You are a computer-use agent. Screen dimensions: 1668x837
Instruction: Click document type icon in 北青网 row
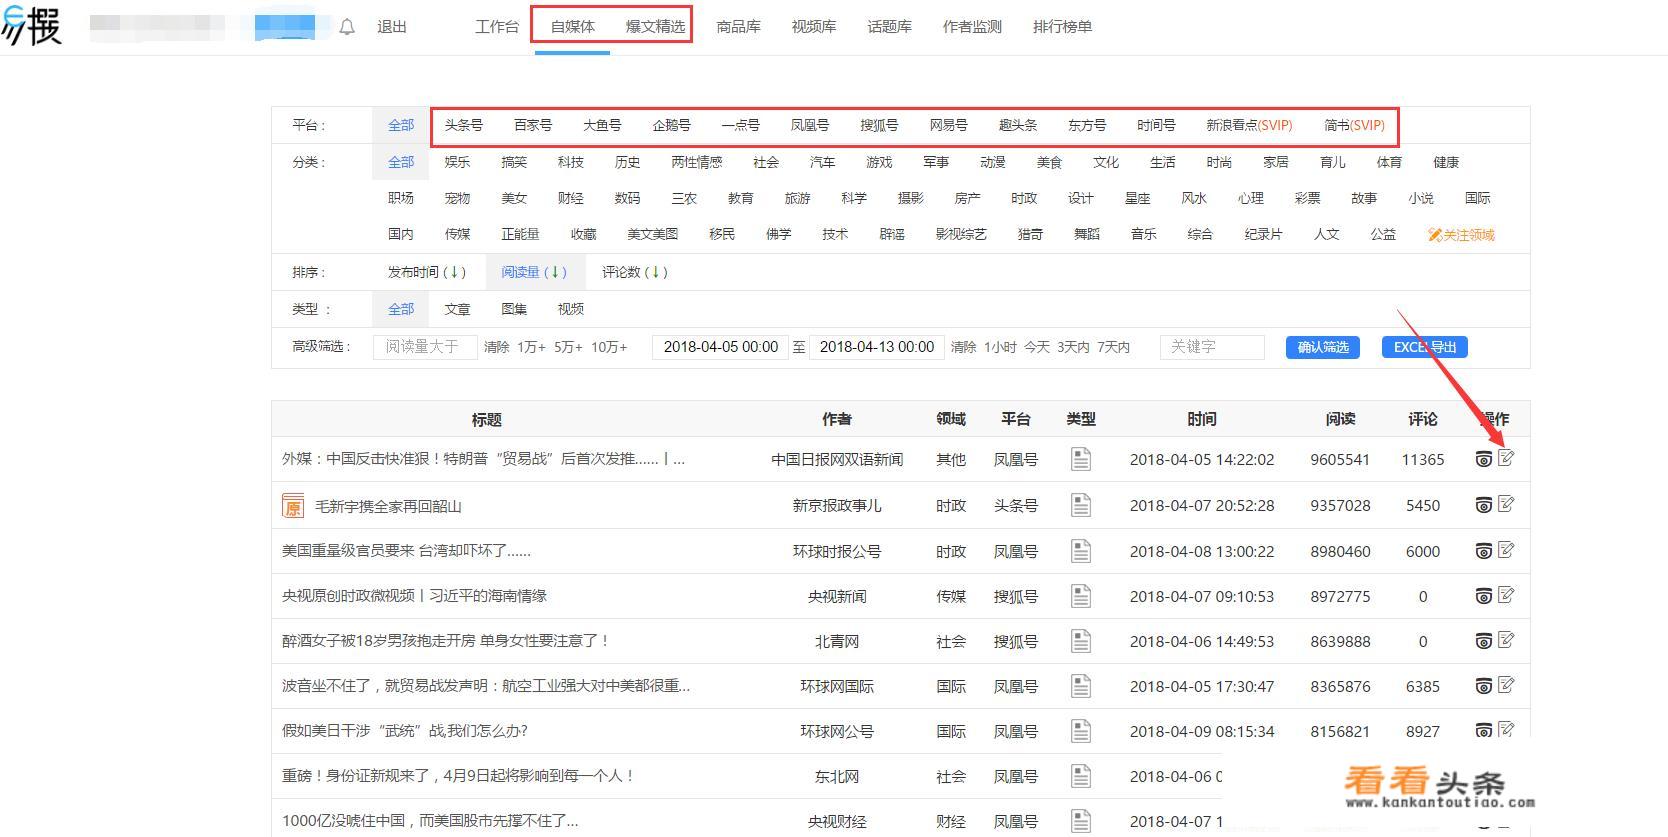click(1081, 641)
